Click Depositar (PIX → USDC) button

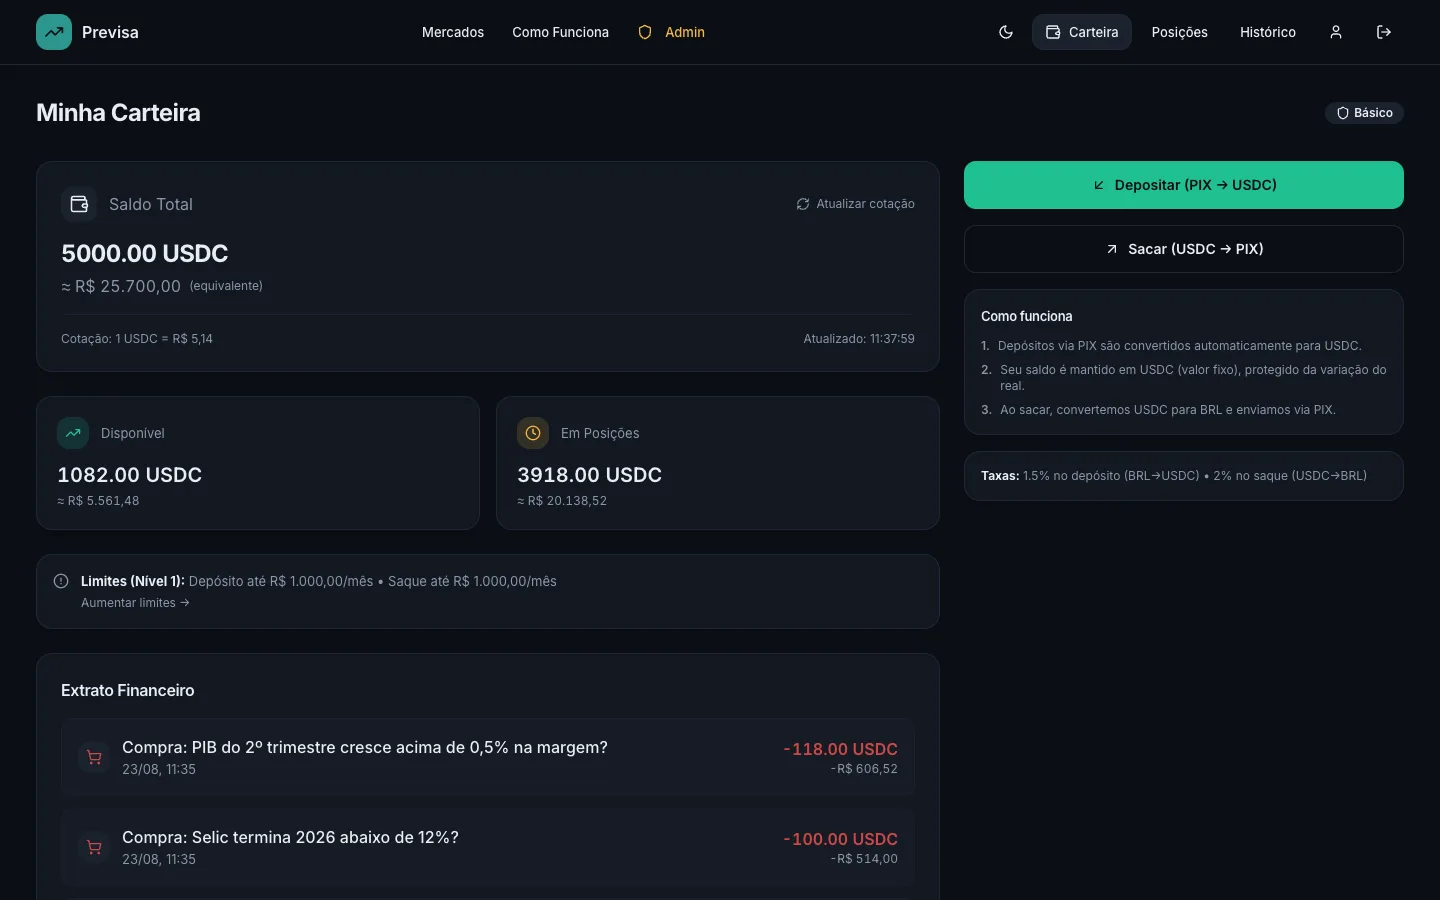point(1184,185)
